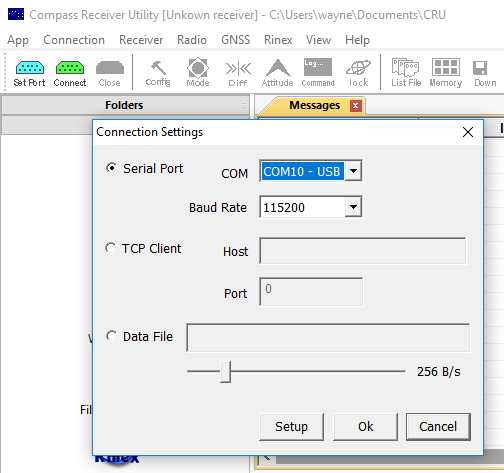Open the List File toolbar icon
This screenshot has height=473, width=504.
point(406,73)
